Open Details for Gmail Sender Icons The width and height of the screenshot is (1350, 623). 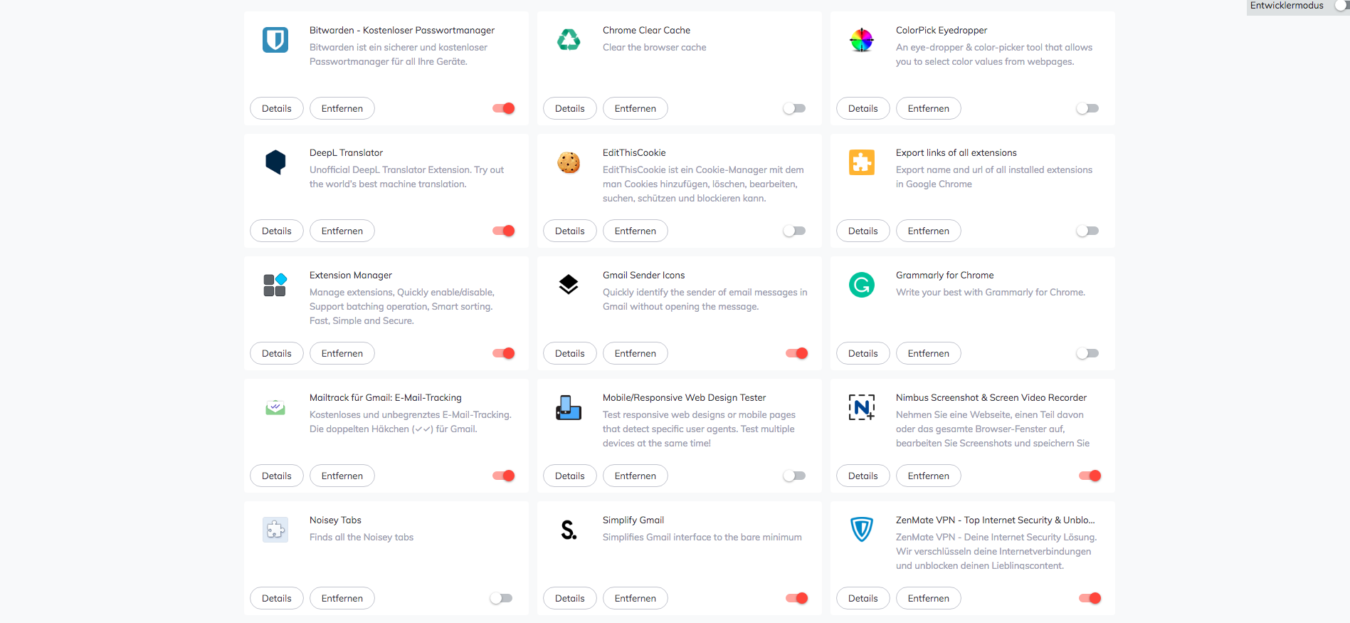pos(570,353)
